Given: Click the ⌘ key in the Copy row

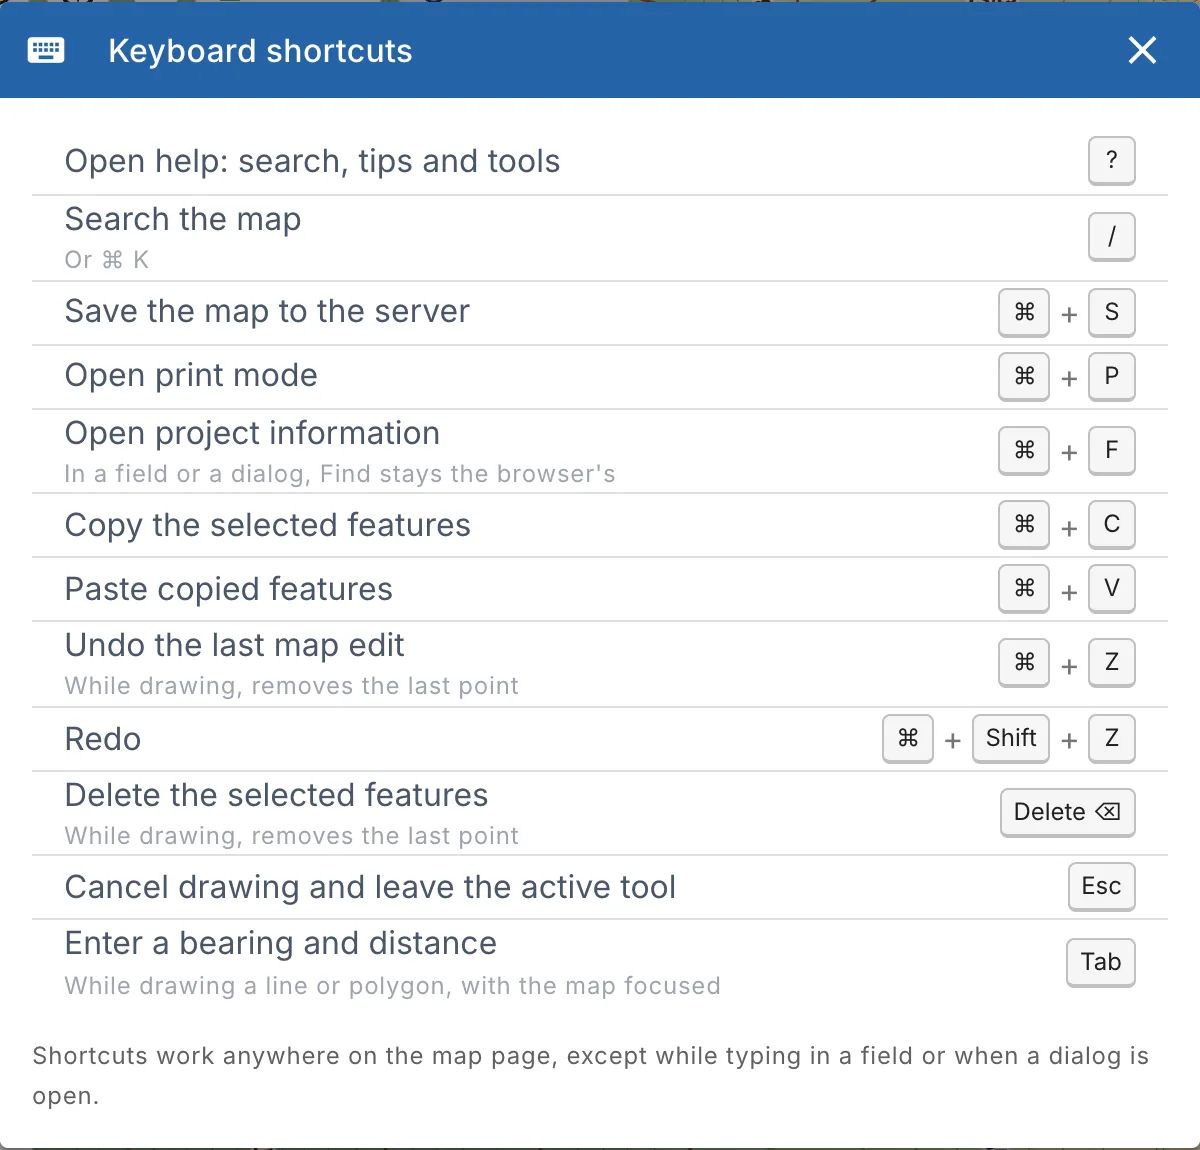Looking at the screenshot, I should pos(1024,524).
